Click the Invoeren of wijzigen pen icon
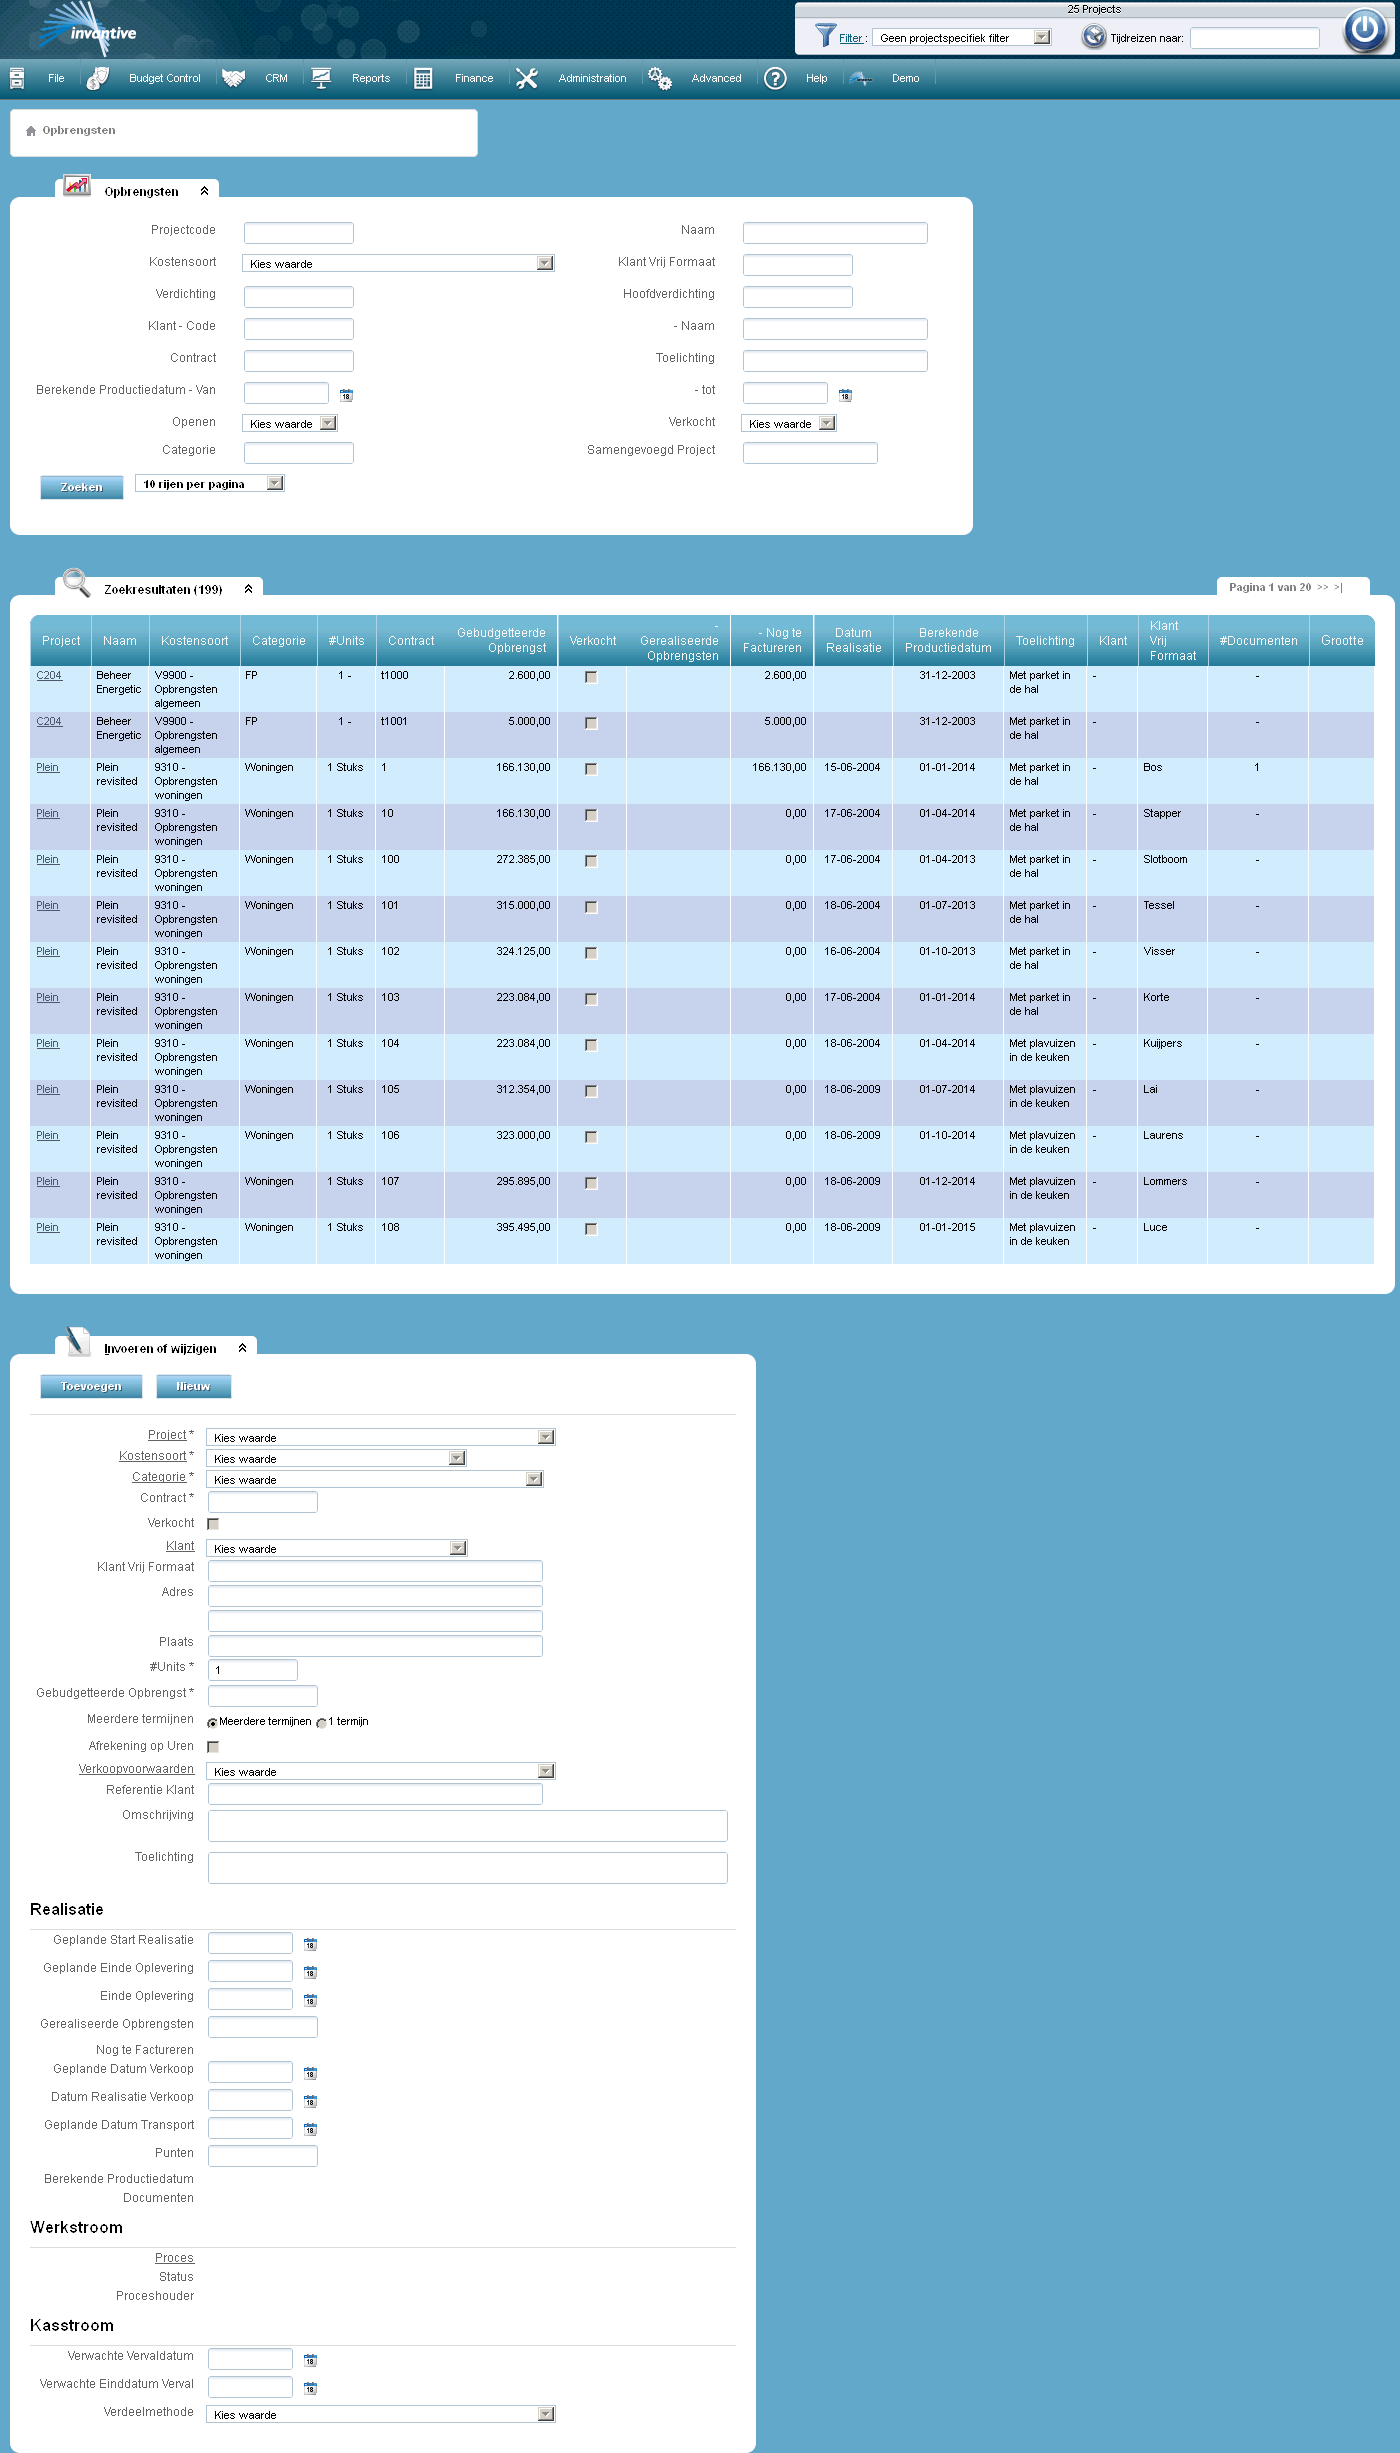The height and width of the screenshot is (2453, 1400). (x=77, y=1341)
